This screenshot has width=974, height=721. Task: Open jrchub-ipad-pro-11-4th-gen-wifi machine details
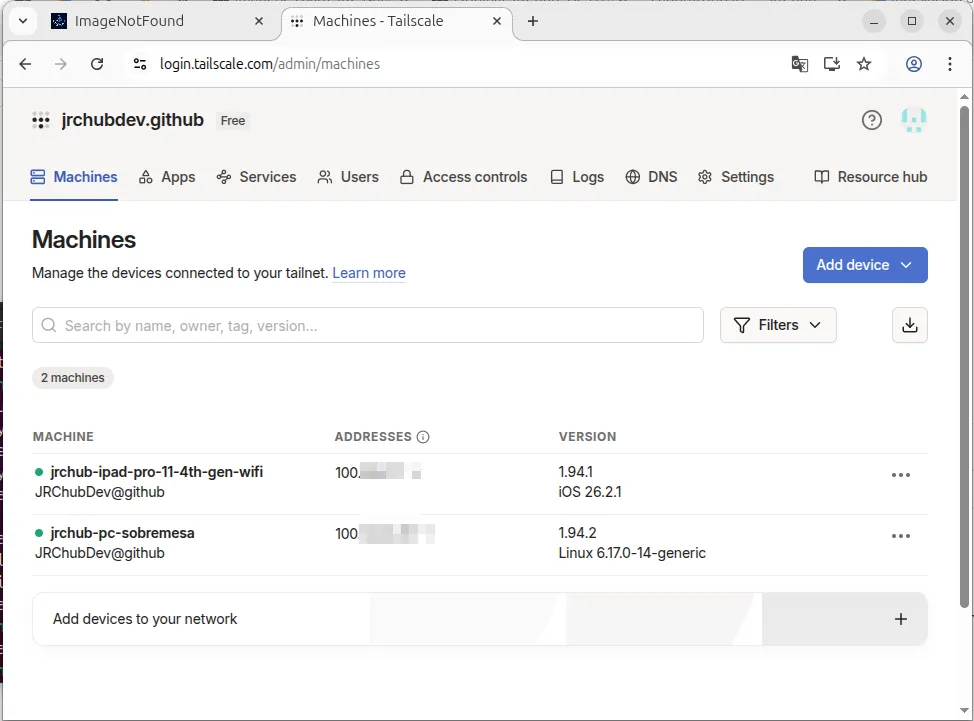pos(157,472)
